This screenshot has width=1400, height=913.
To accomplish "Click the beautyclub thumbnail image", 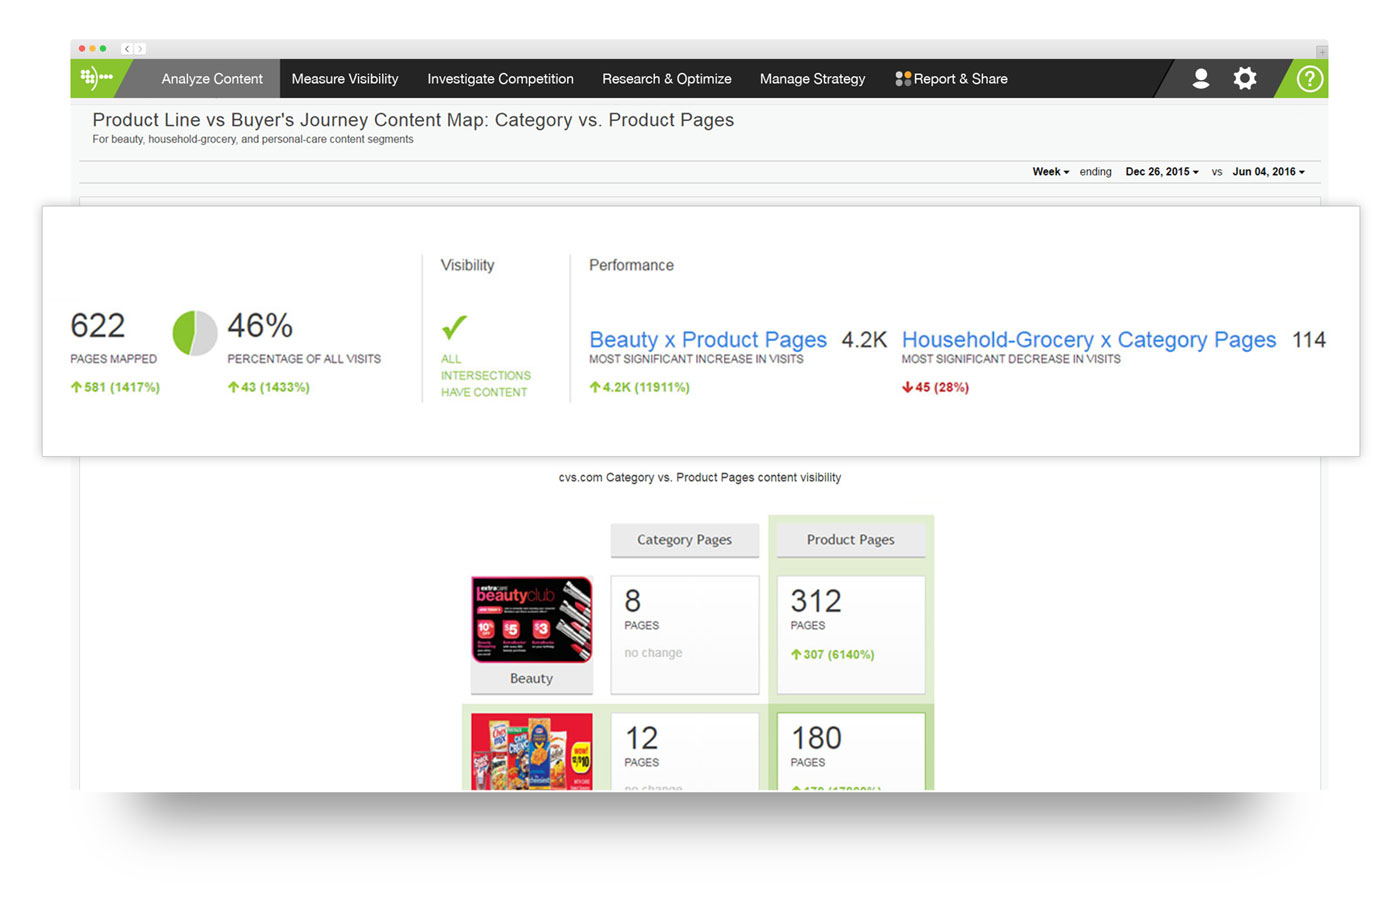I will pos(532,620).
